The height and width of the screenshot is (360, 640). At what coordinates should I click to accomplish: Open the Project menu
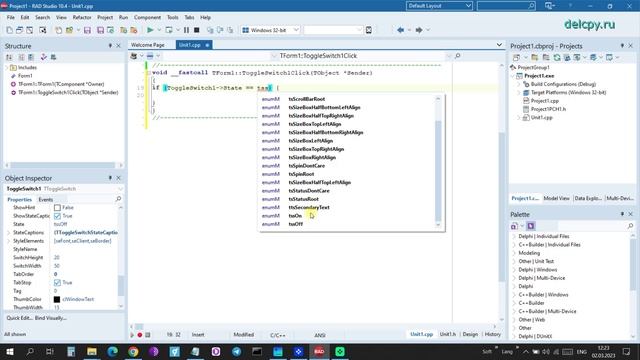coord(105,18)
